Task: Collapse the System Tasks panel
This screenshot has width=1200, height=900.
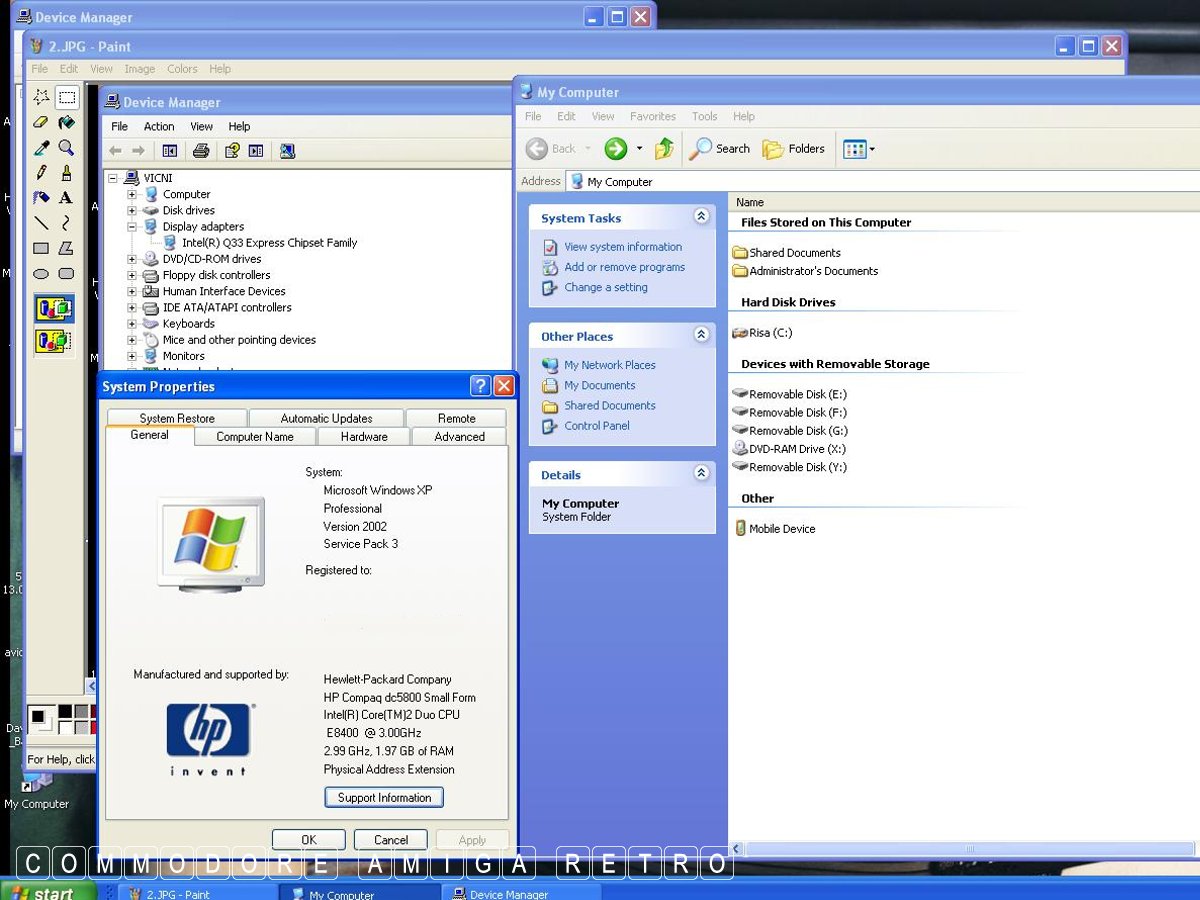Action: point(701,217)
